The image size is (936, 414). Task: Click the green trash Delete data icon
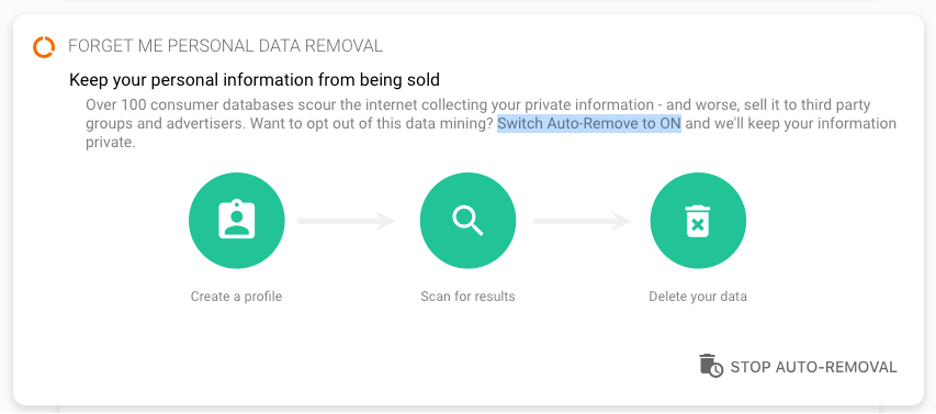pos(697,221)
